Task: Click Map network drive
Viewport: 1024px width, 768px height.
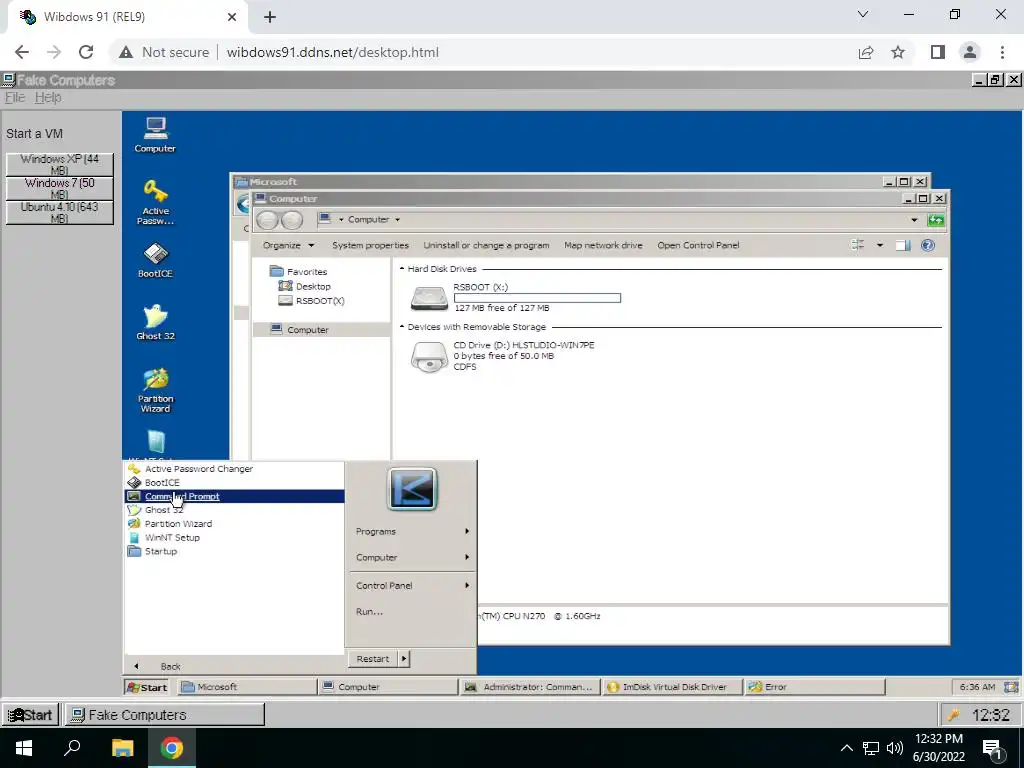Action: pos(603,246)
